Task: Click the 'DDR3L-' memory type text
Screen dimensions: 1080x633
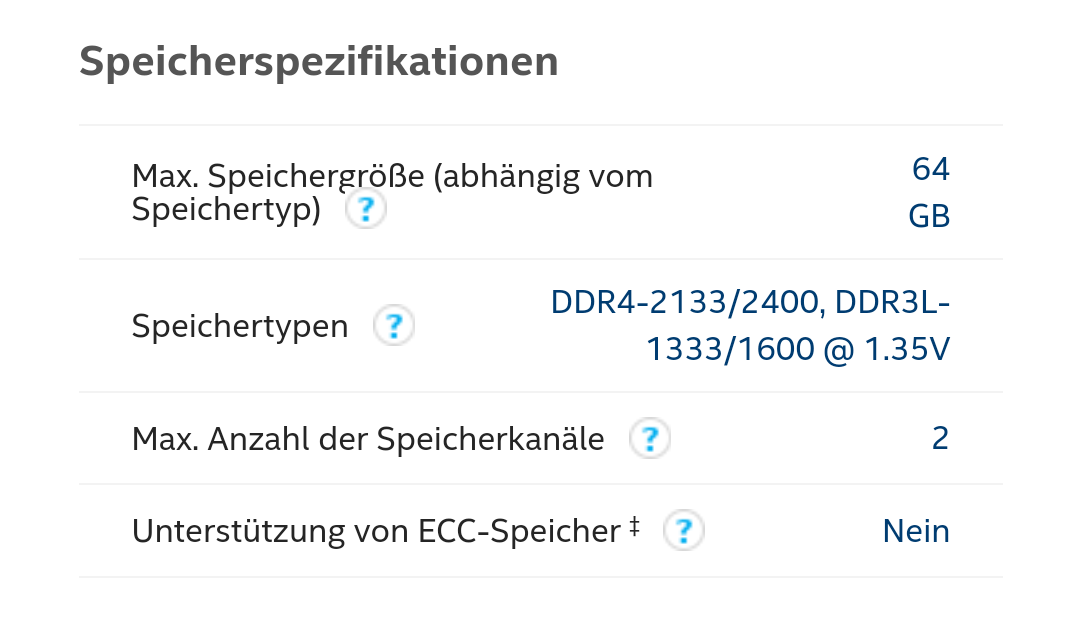Action: coord(892,302)
